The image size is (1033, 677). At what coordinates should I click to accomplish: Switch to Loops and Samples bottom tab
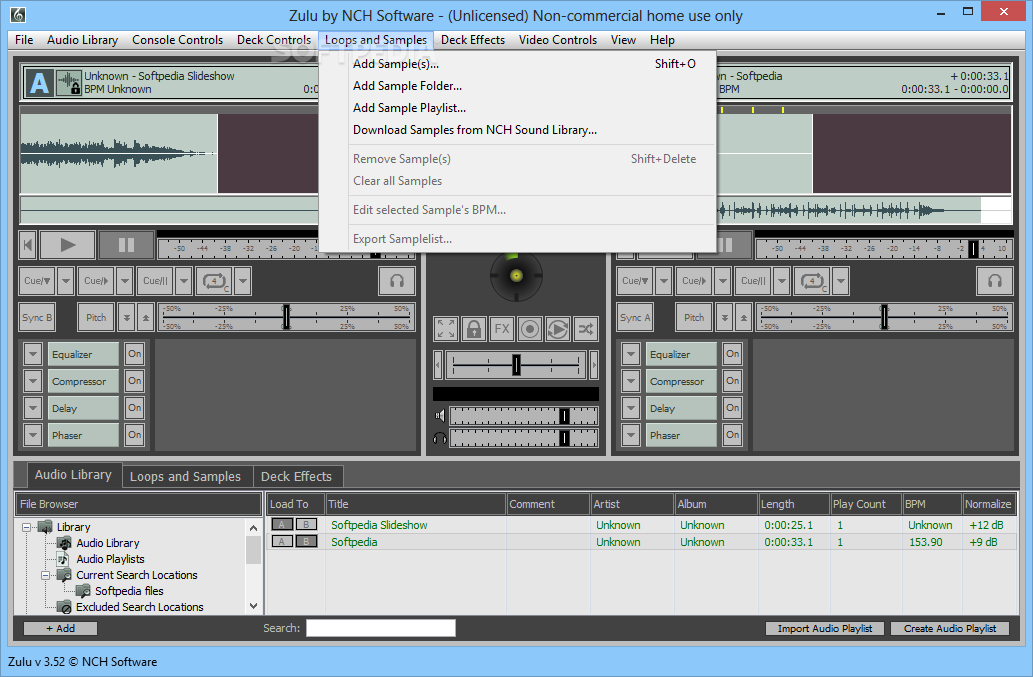(x=185, y=476)
